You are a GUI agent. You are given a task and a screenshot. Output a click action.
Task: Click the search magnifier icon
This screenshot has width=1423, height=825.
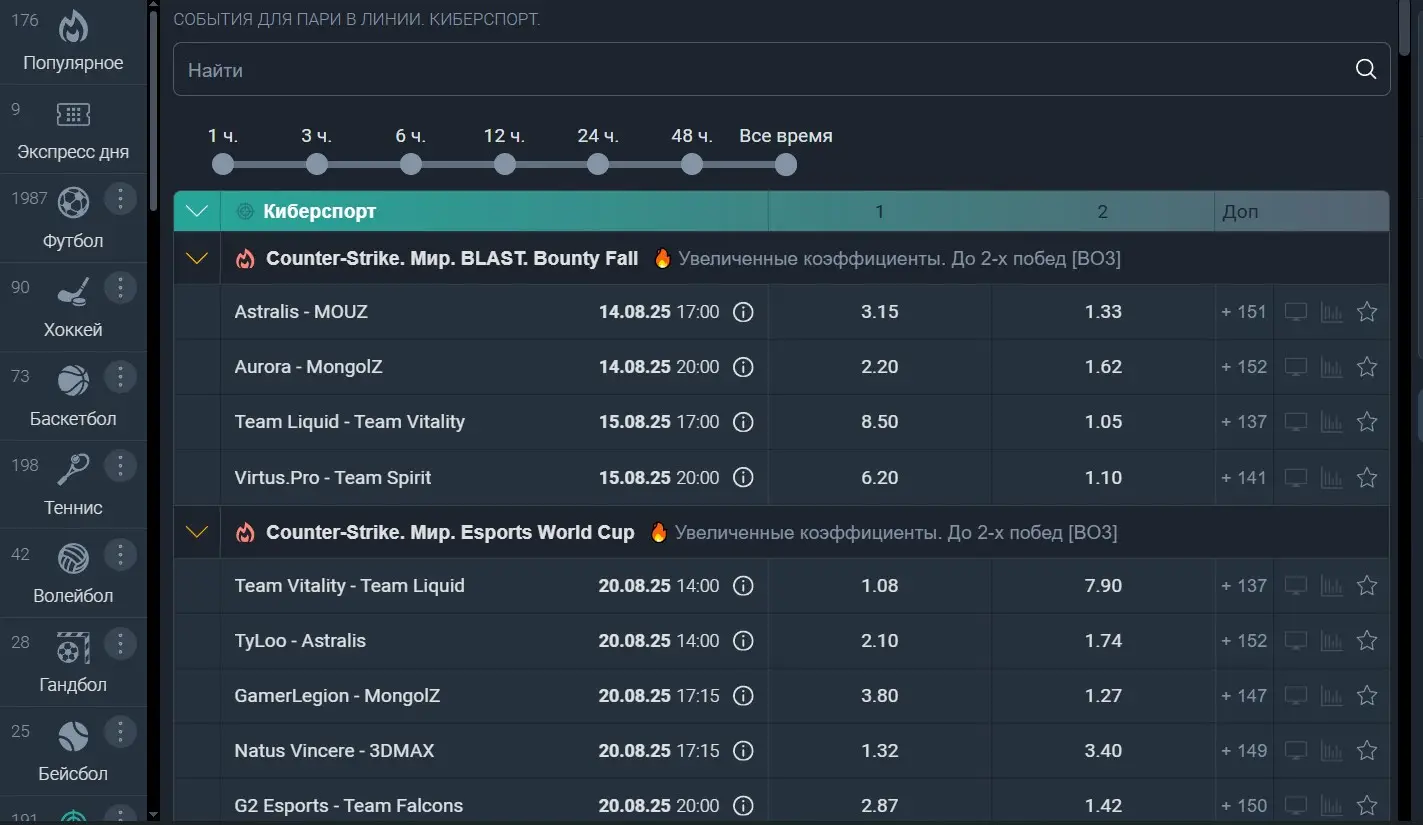(1365, 69)
